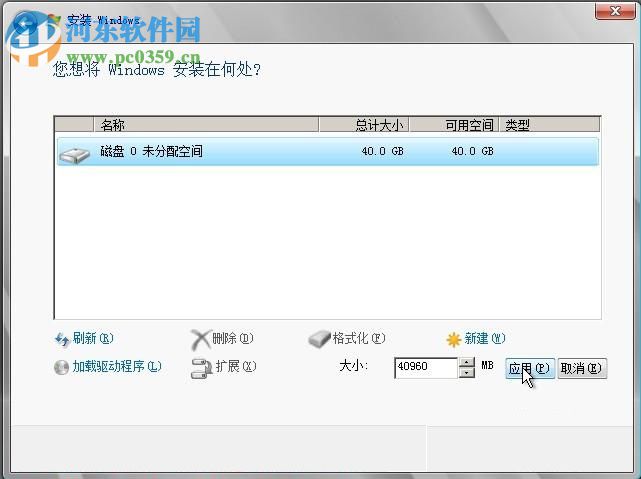
Task: Click the Format link text 格式化(F)
Action: click(x=359, y=338)
